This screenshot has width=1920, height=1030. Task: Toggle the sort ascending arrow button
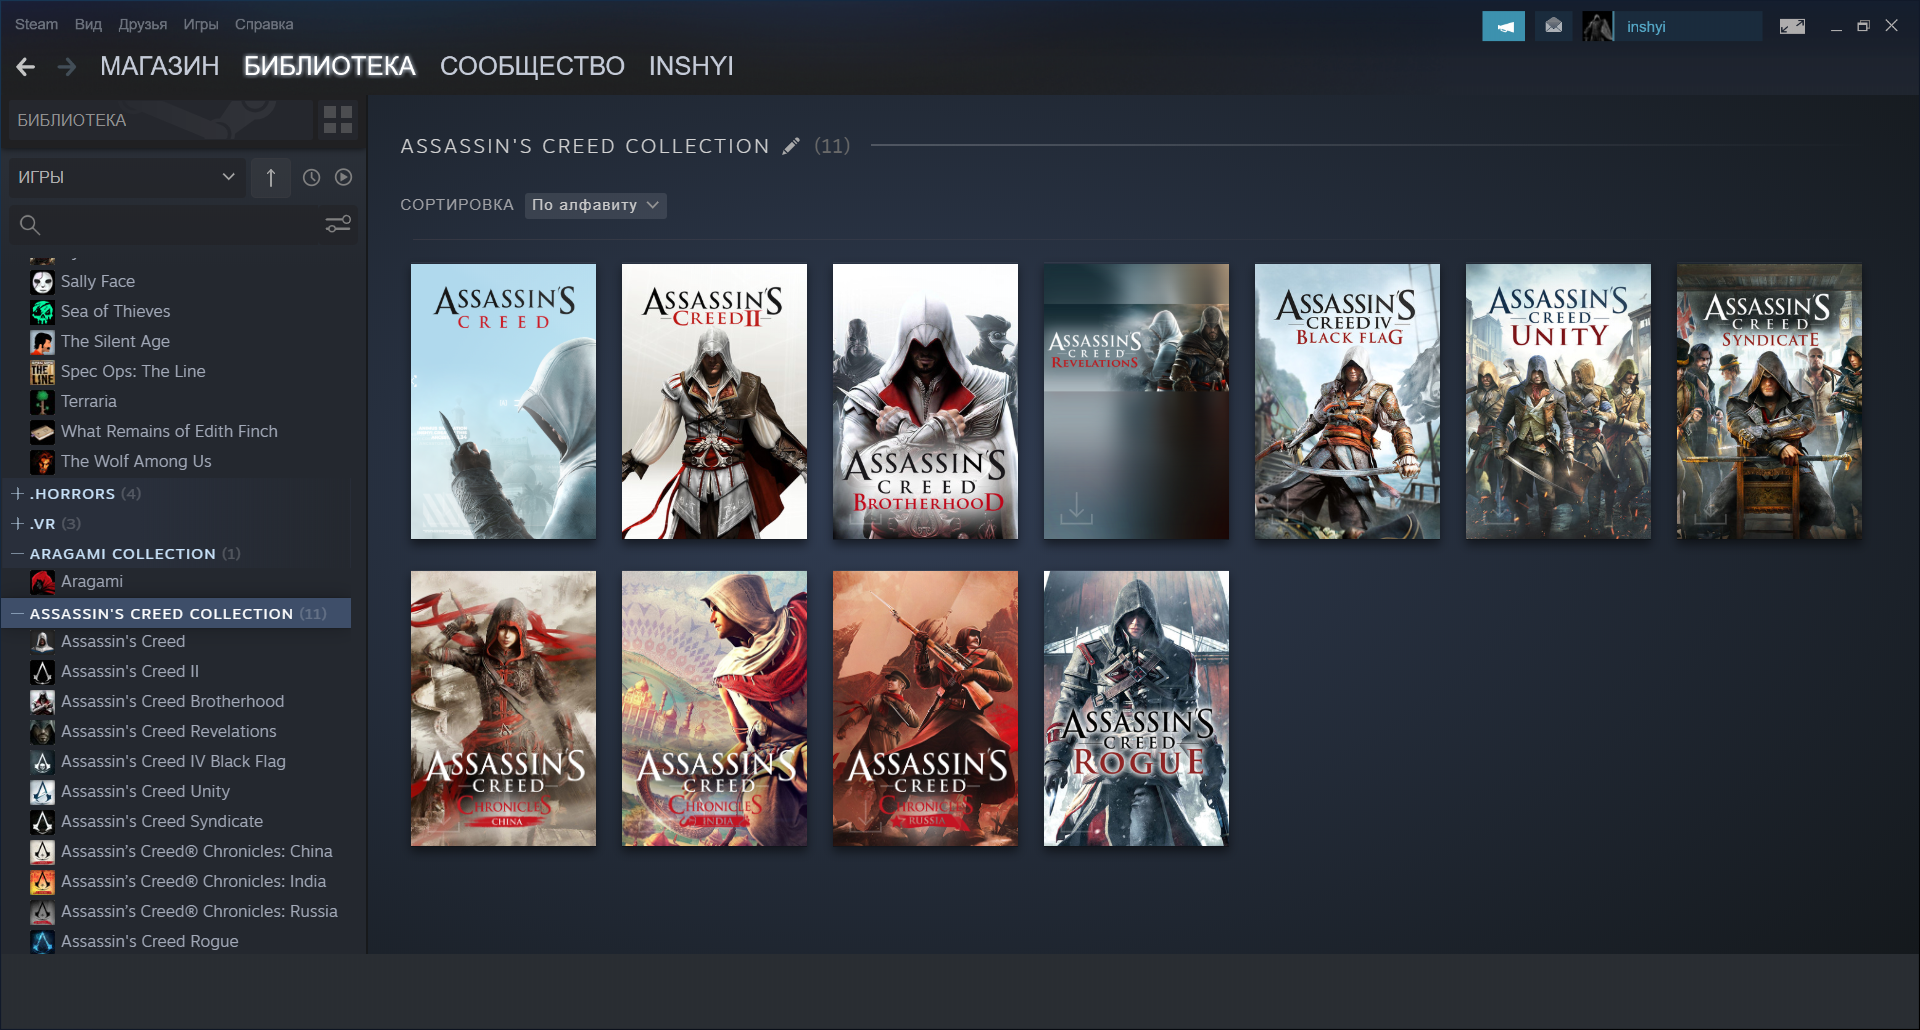(x=271, y=177)
